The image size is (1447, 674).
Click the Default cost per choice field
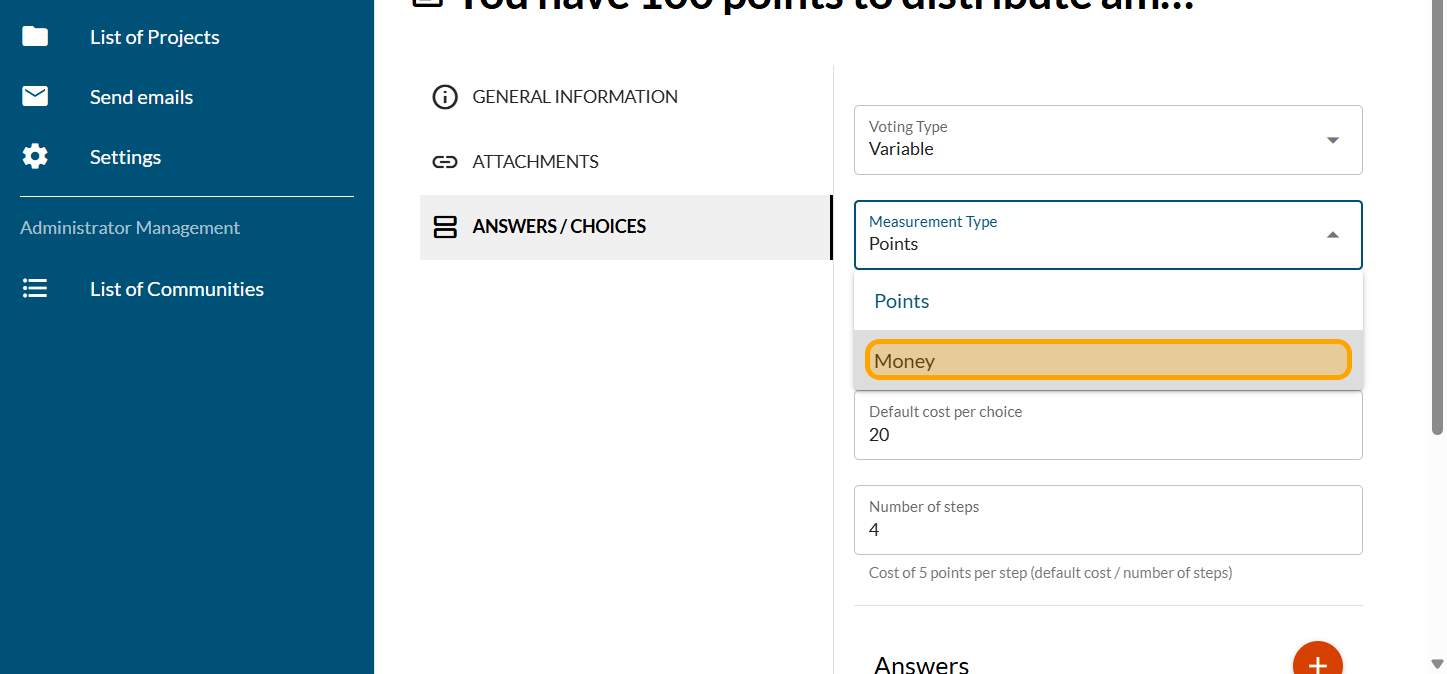(1108, 435)
